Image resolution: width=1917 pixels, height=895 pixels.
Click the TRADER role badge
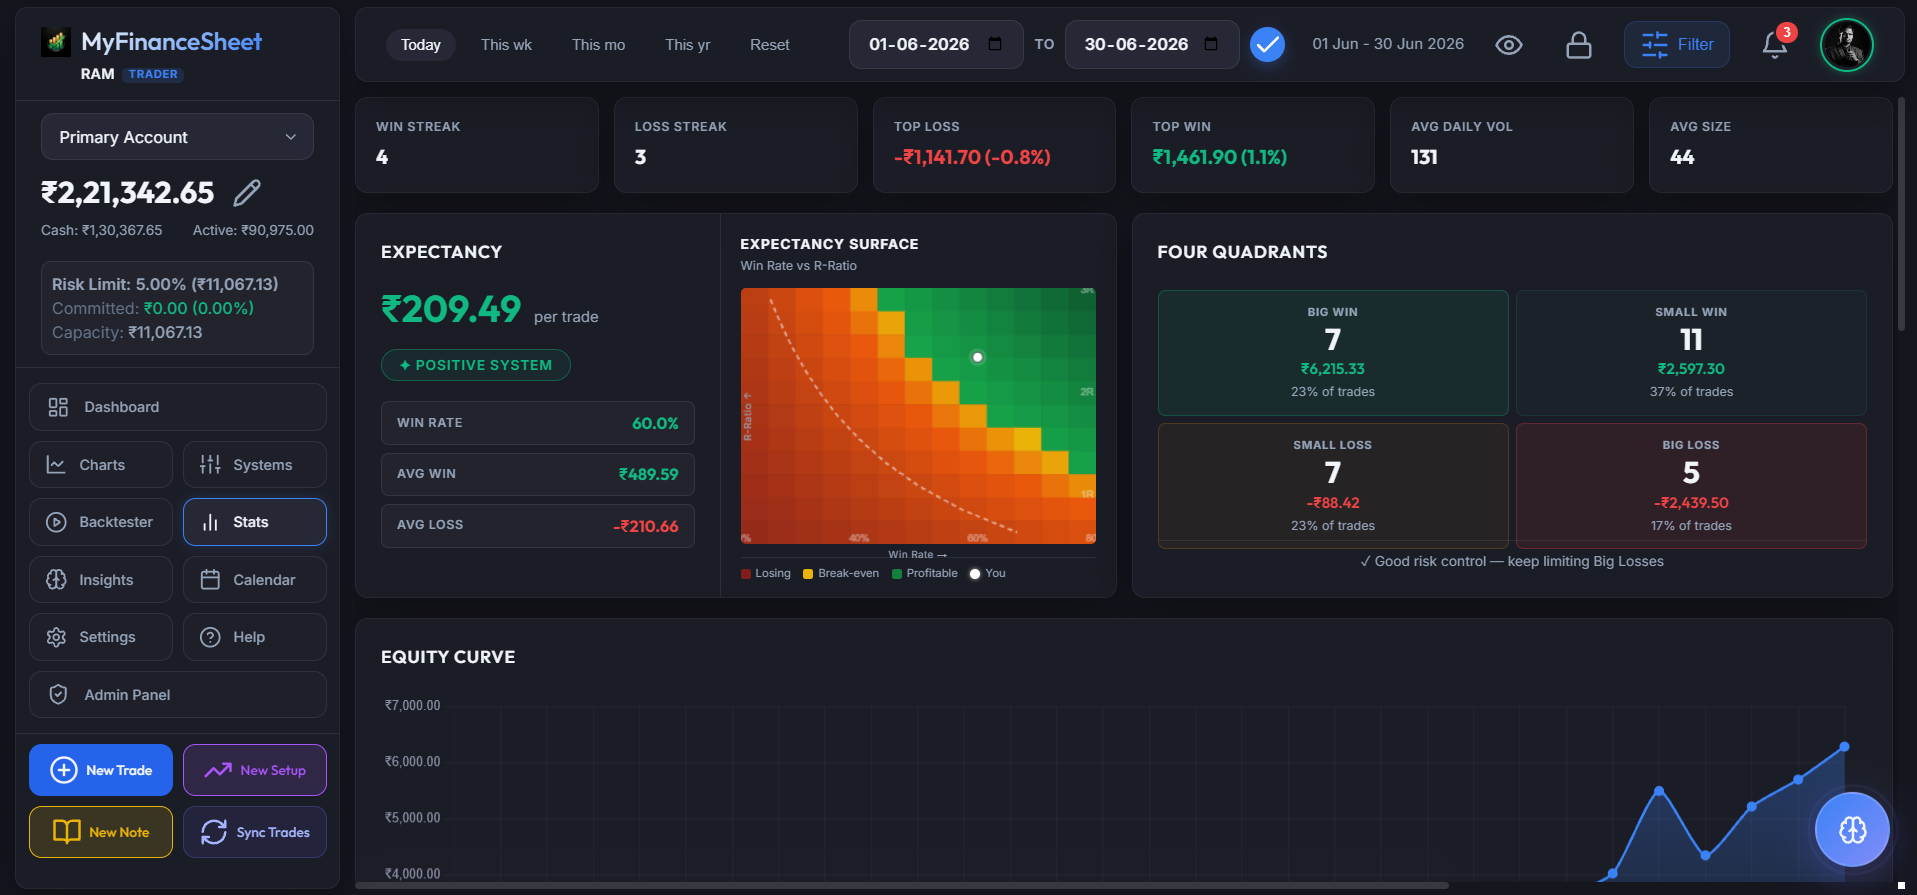click(153, 74)
